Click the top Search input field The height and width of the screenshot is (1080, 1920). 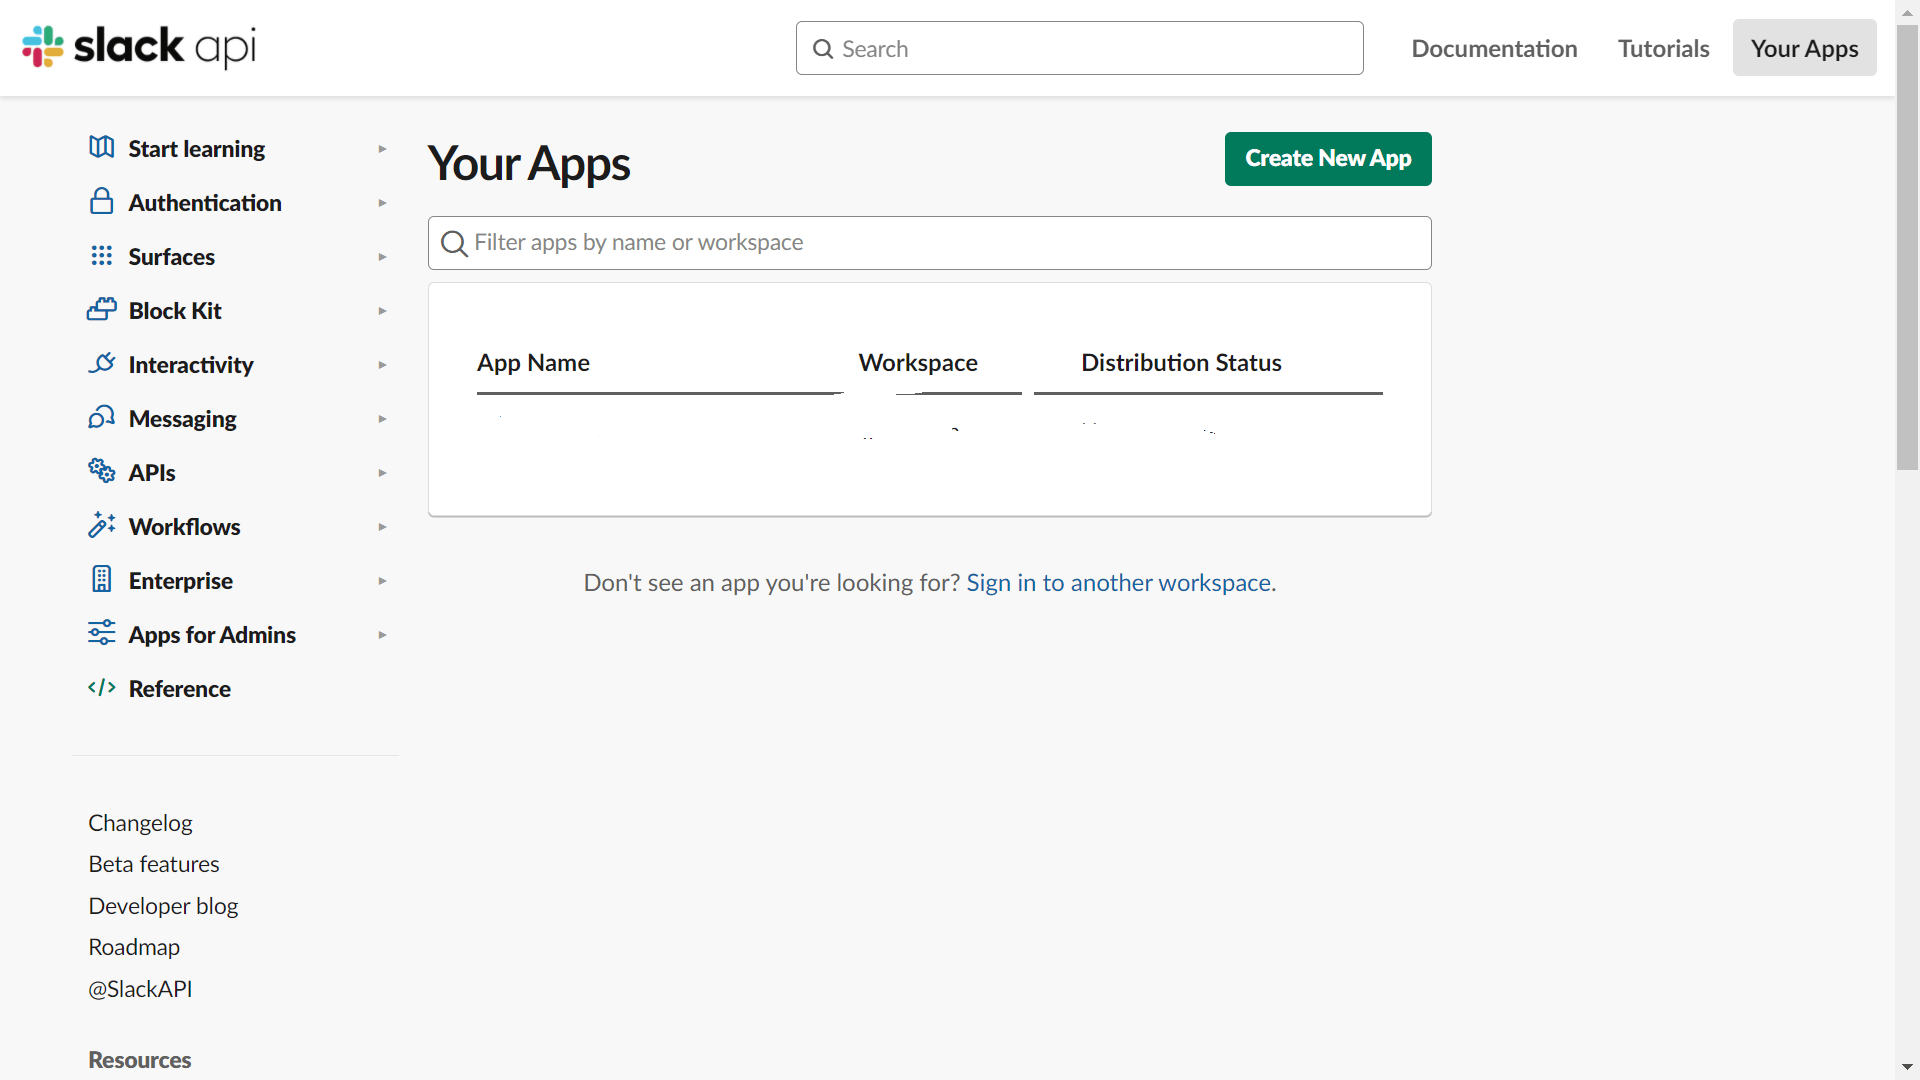pyautogui.click(x=1079, y=48)
